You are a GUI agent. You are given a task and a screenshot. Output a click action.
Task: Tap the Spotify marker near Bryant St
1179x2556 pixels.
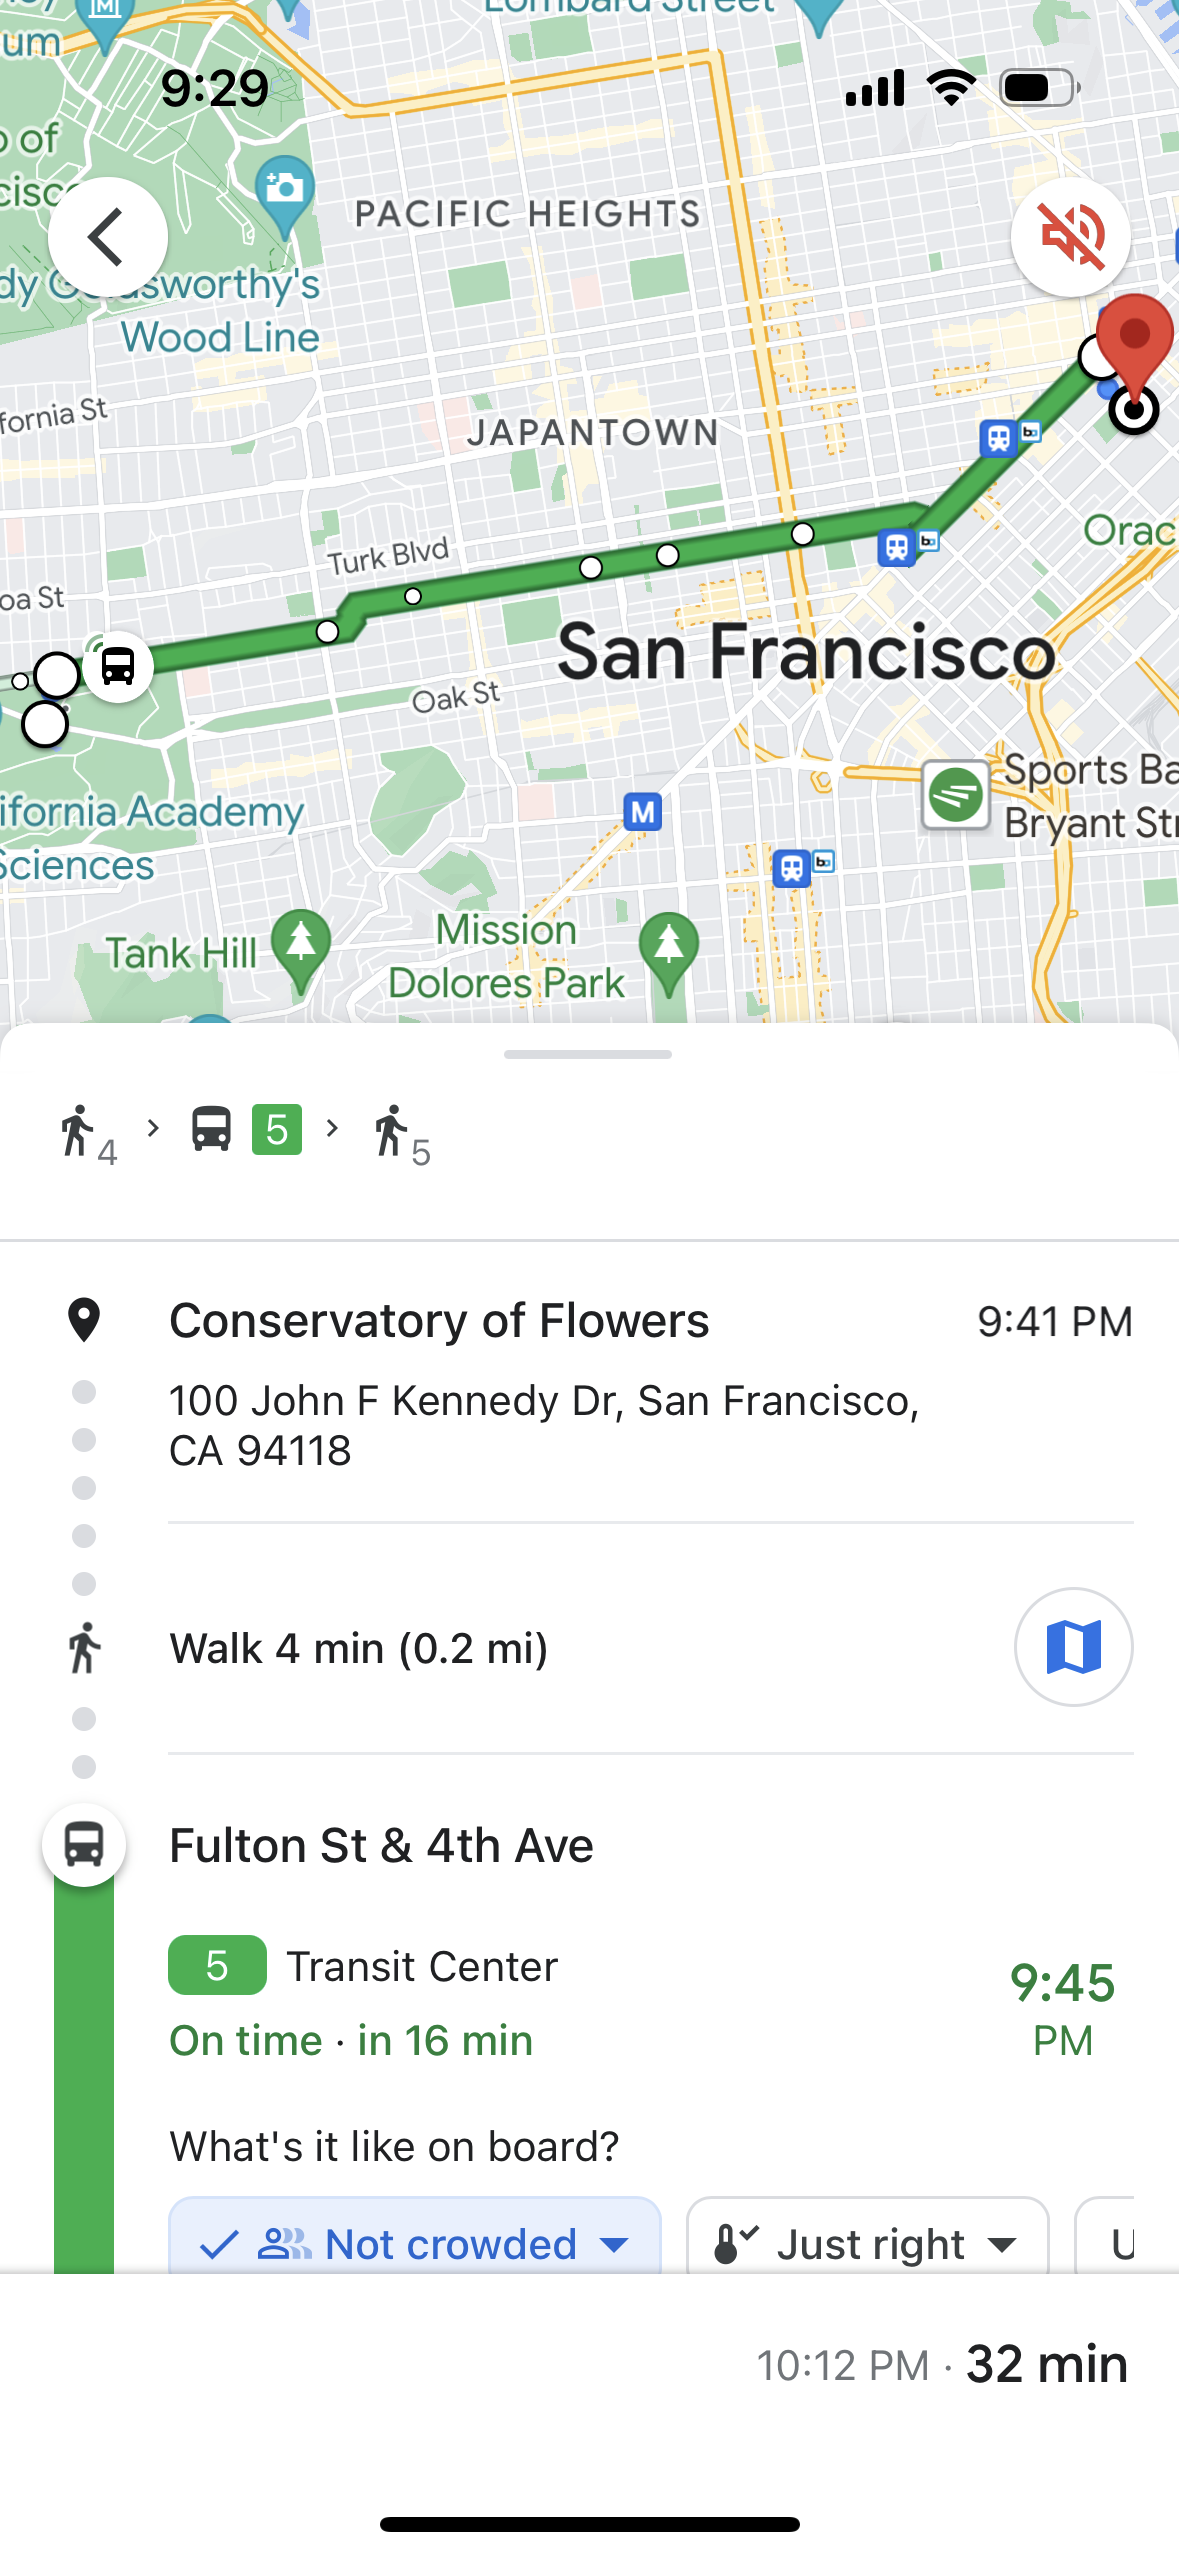[x=956, y=795]
